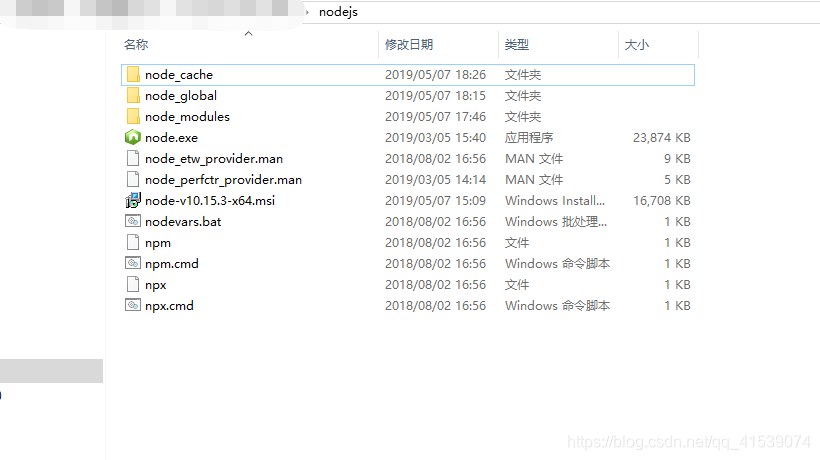The height and width of the screenshot is (460, 820).
Task: Select the node_modules folder name
Action: click(187, 117)
